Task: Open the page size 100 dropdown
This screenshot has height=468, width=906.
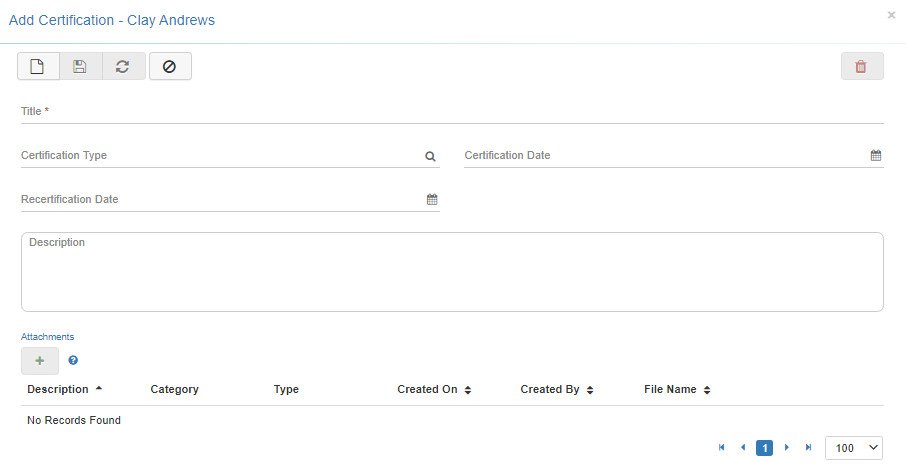Action: tap(853, 448)
